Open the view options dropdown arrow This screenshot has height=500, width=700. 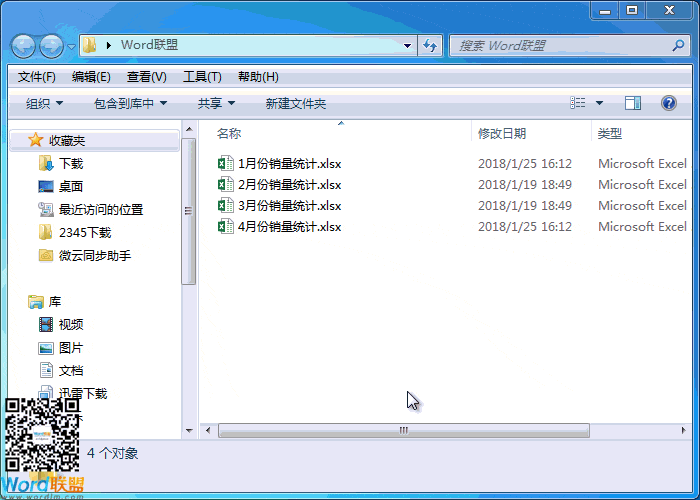coord(599,103)
